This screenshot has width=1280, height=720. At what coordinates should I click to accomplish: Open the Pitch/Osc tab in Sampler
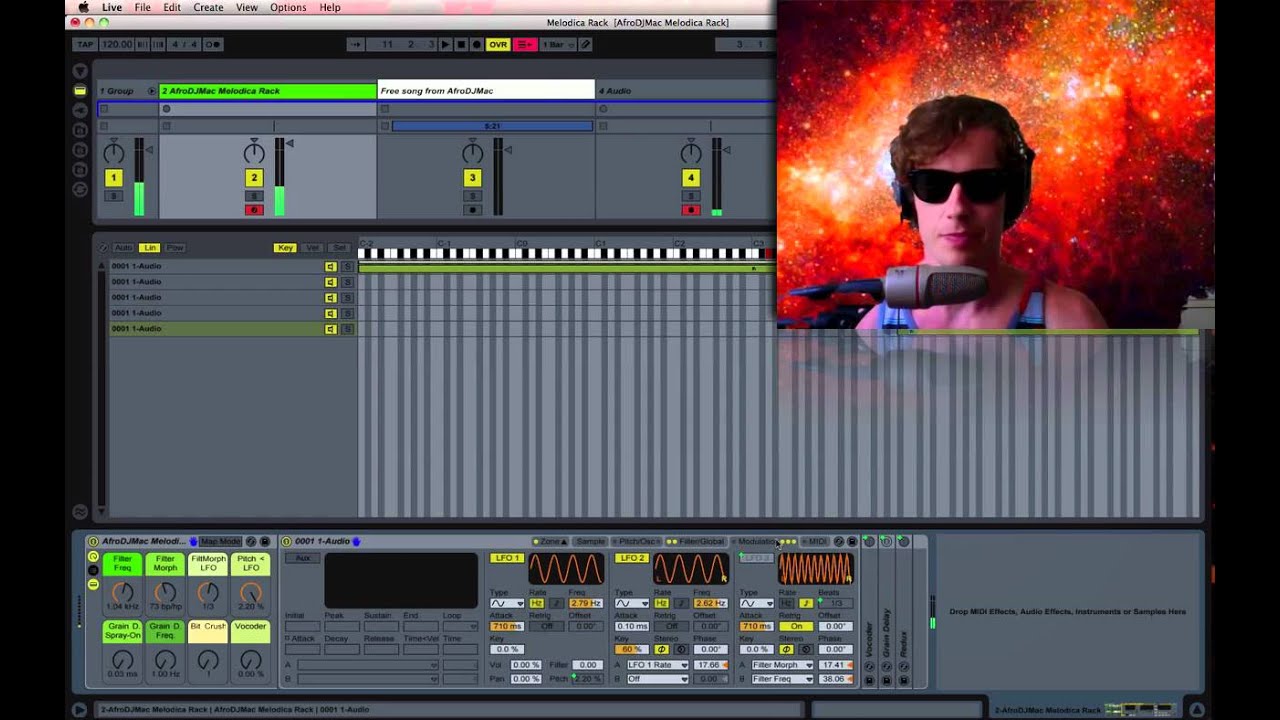tap(635, 542)
